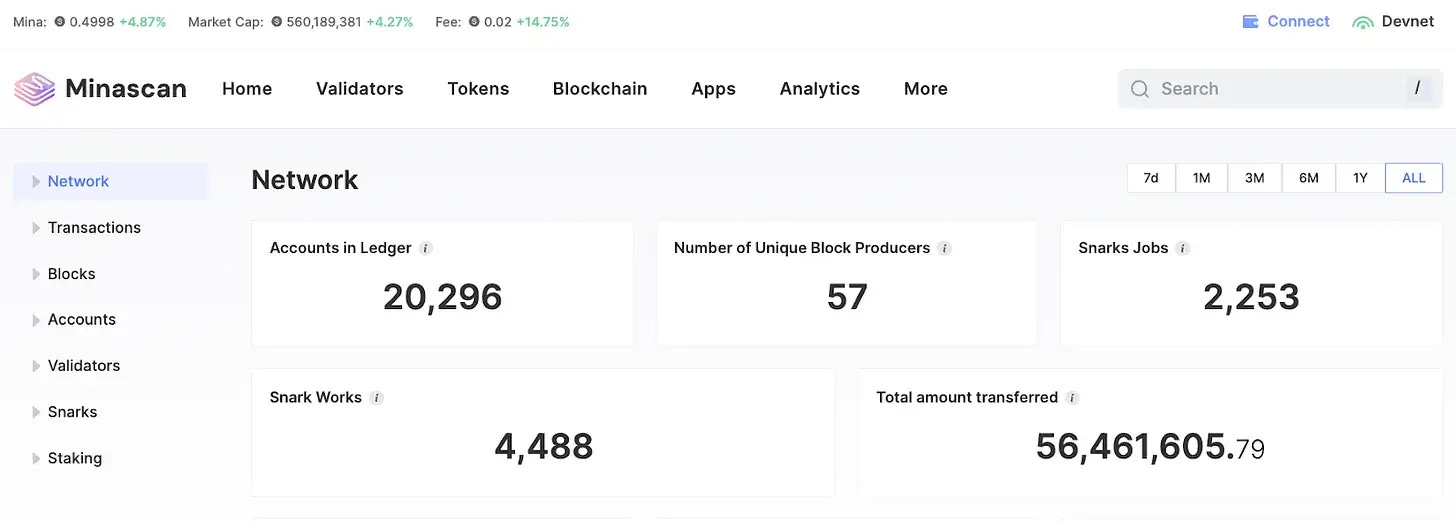
Task: Open the Analytics navigation item
Action: (820, 89)
